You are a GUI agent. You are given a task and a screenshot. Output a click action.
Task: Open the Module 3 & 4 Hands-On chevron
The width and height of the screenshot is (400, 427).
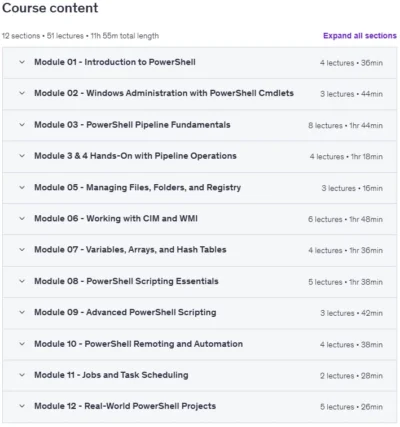click(22, 156)
